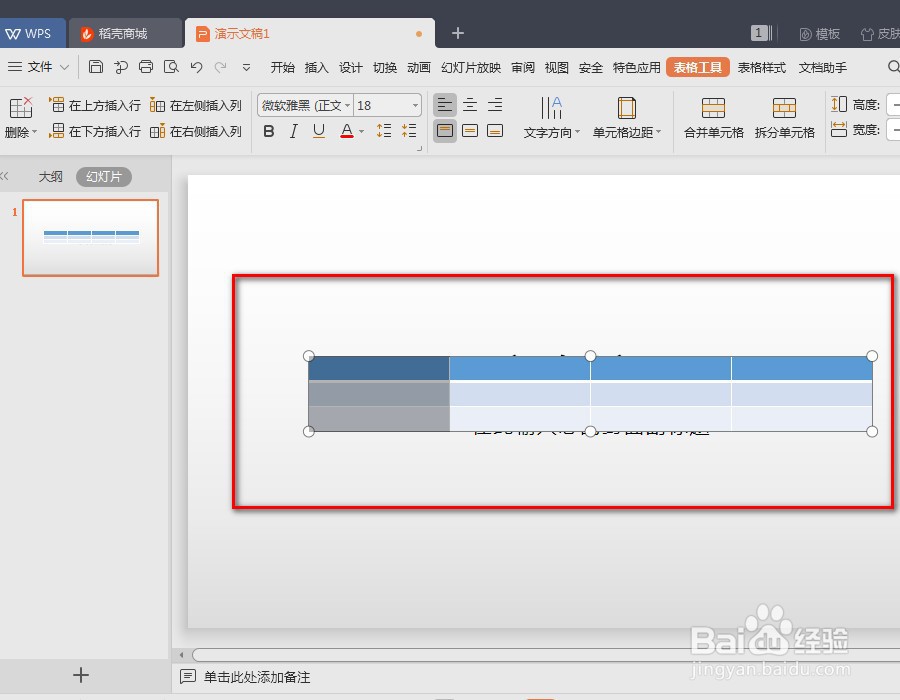Click Split Cells (拆分单元格)
Image resolution: width=900 pixels, height=700 pixels.
[785, 118]
